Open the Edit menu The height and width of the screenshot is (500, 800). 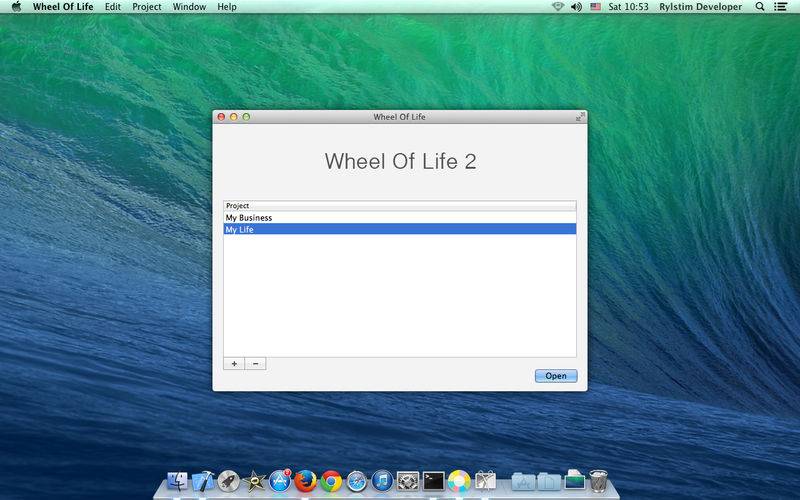[x=113, y=7]
